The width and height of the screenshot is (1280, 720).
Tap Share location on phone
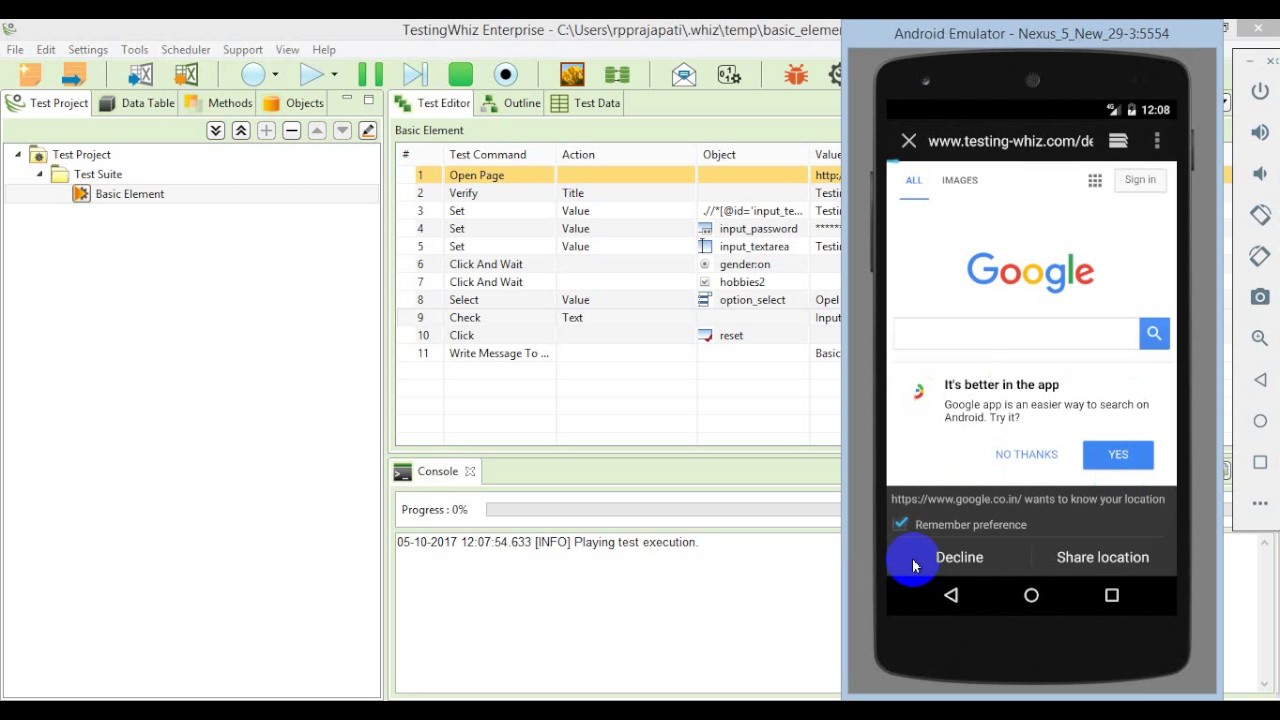(x=1103, y=557)
